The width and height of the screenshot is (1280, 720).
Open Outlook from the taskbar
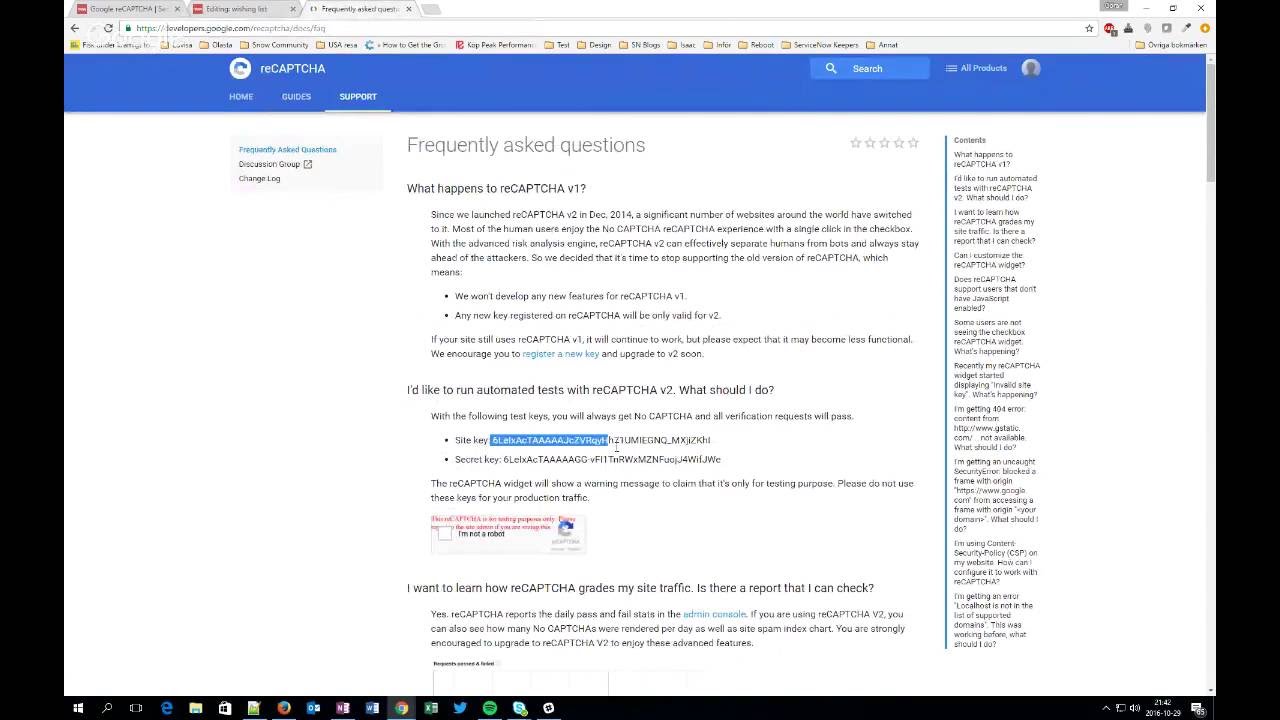pos(313,708)
